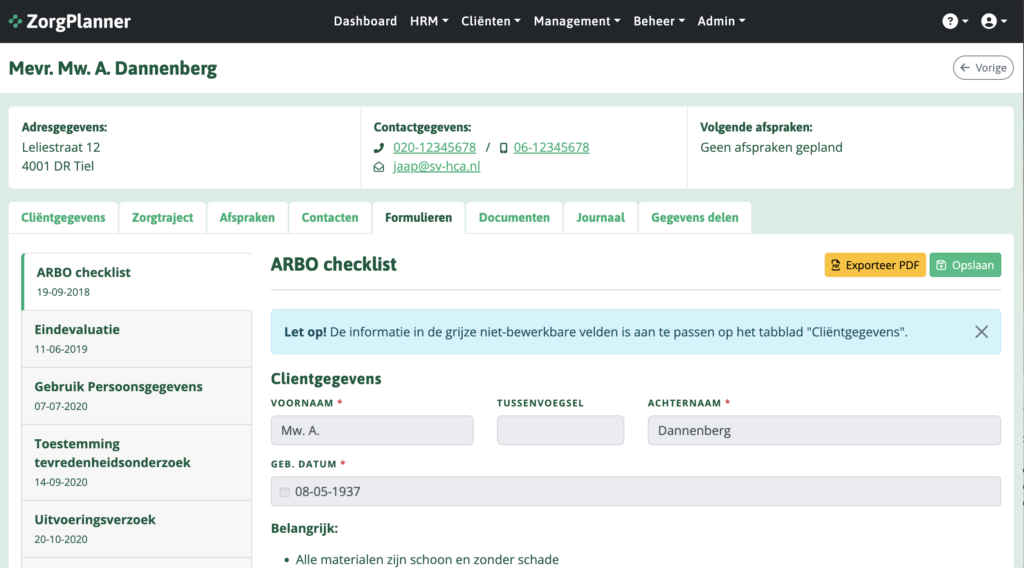Dismiss the Let op! info alert

(981, 332)
